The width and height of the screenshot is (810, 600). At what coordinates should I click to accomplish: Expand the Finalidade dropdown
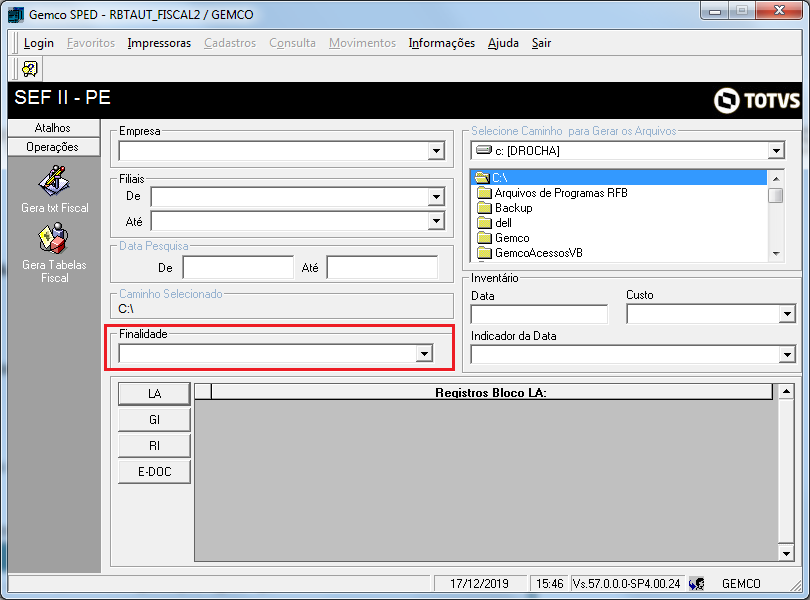point(424,354)
